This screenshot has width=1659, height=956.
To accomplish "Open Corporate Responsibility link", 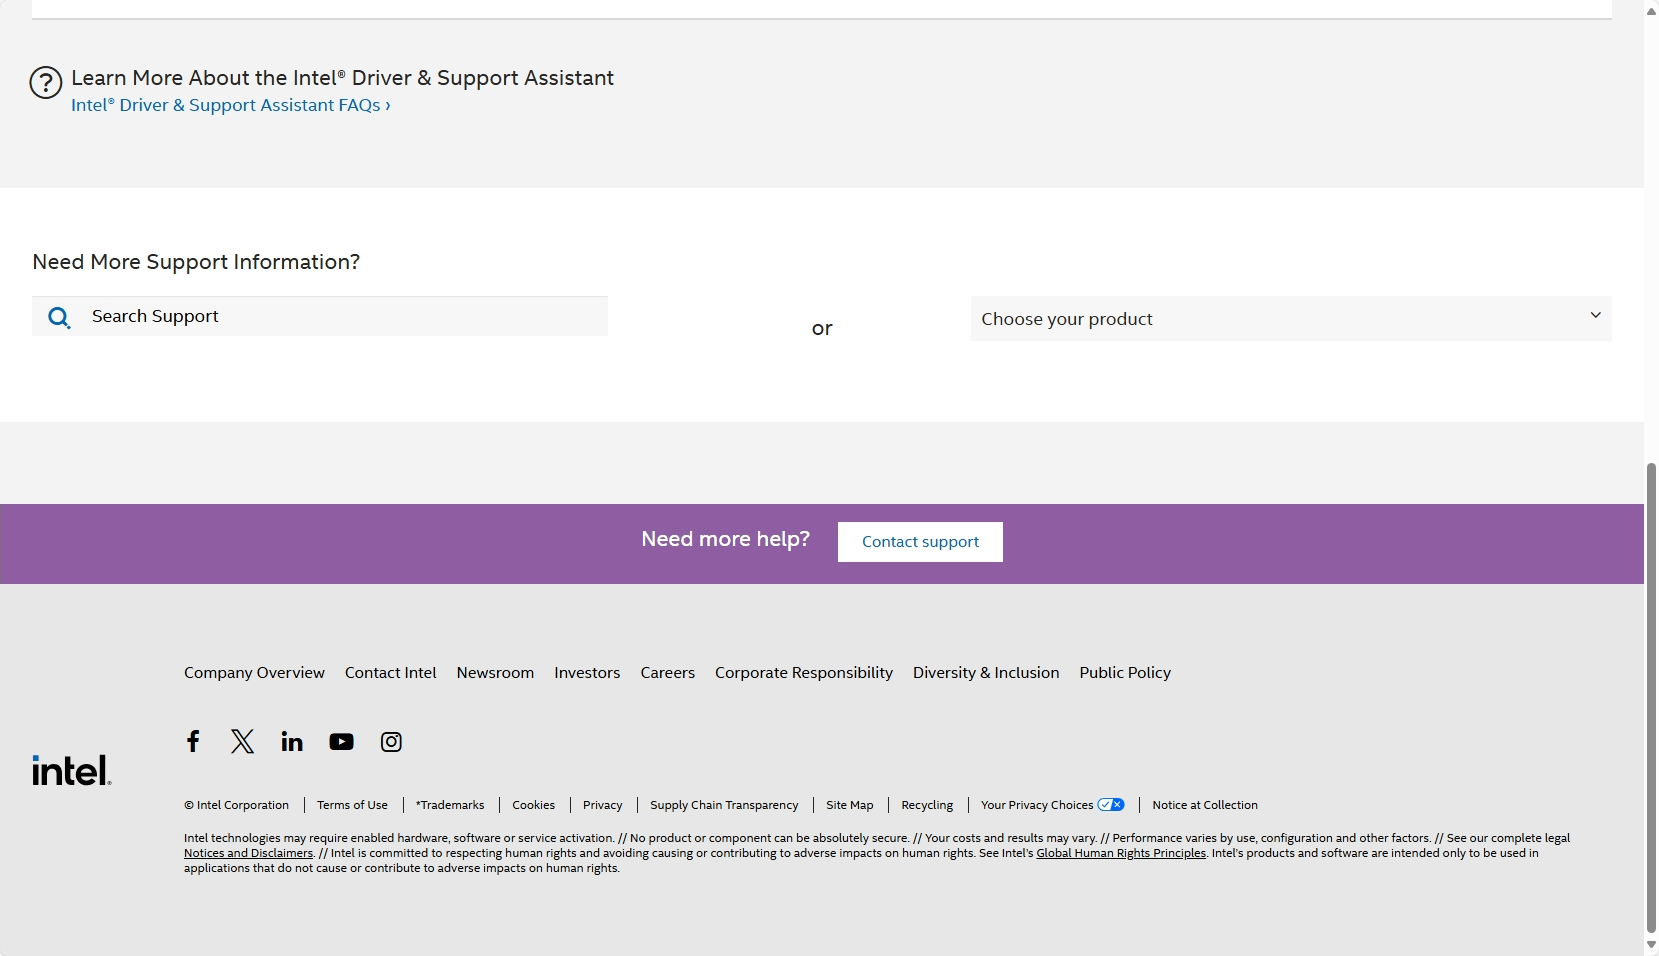I will pos(804,673).
